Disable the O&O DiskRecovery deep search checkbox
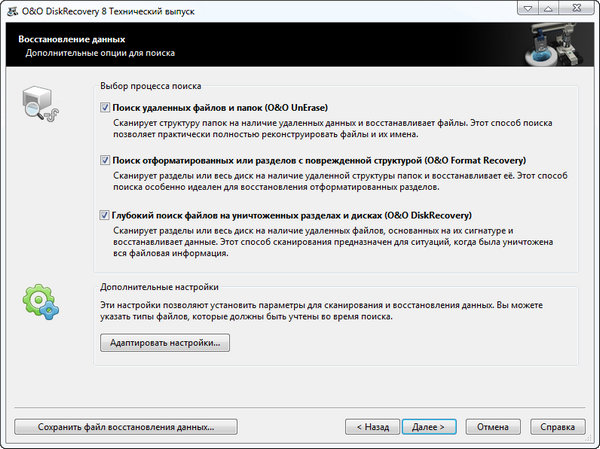Screen dimensions: 600x449 tap(105, 214)
